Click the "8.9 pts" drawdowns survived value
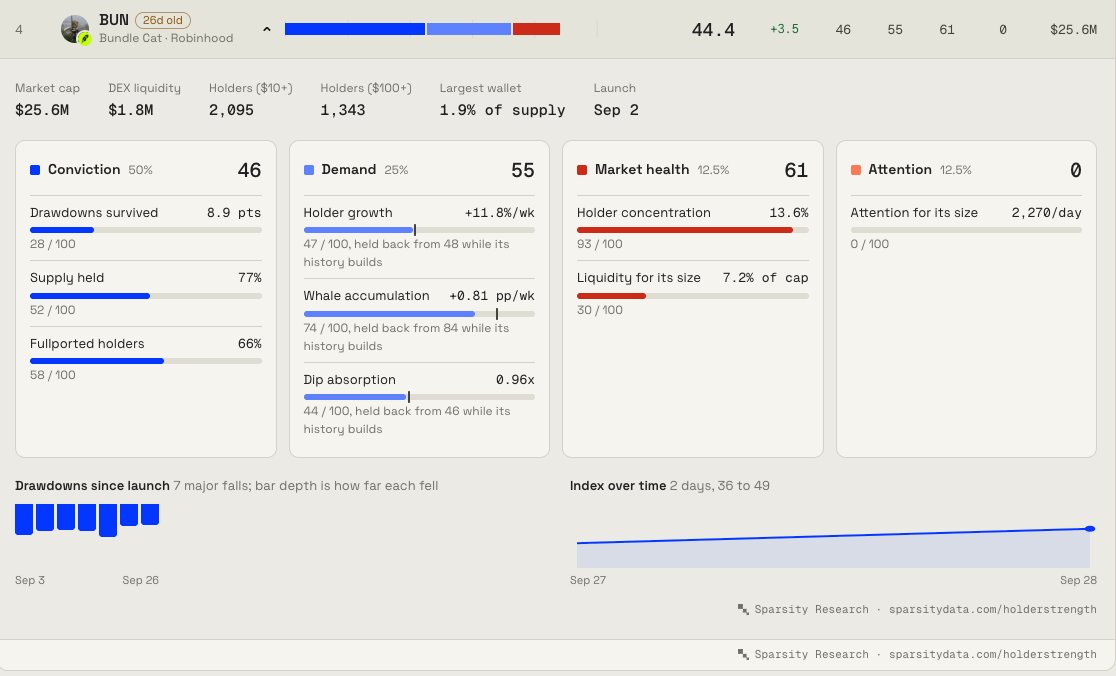This screenshot has width=1116, height=676. pyautogui.click(x=234, y=213)
